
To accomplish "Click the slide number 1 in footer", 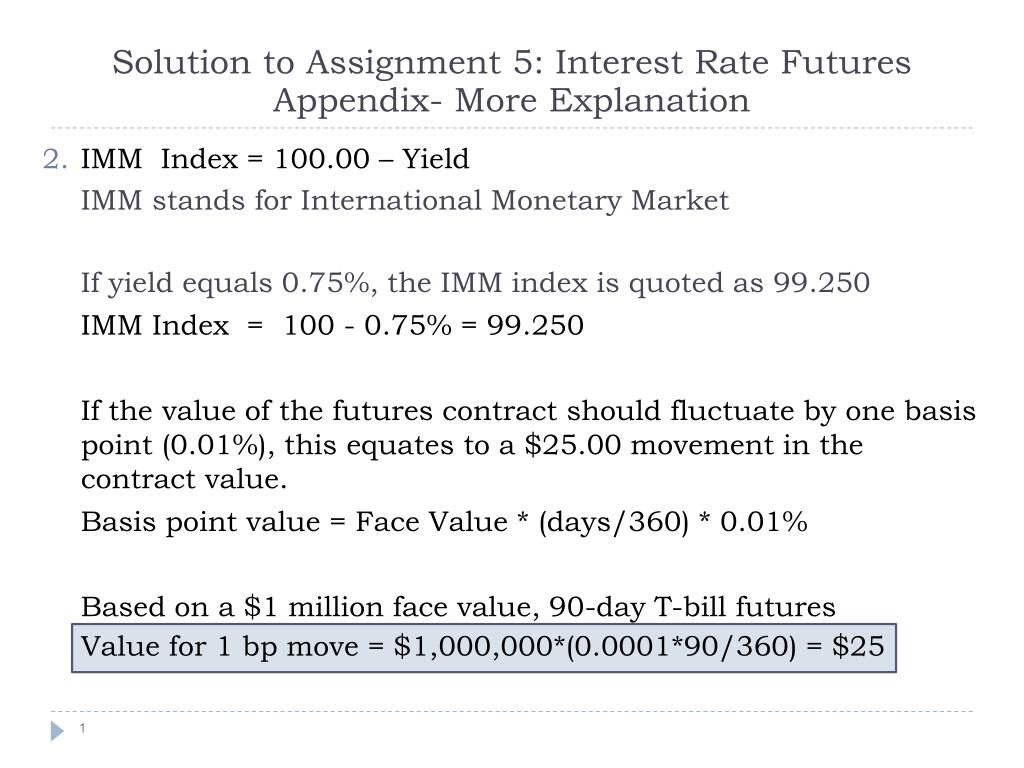I will (x=82, y=728).
